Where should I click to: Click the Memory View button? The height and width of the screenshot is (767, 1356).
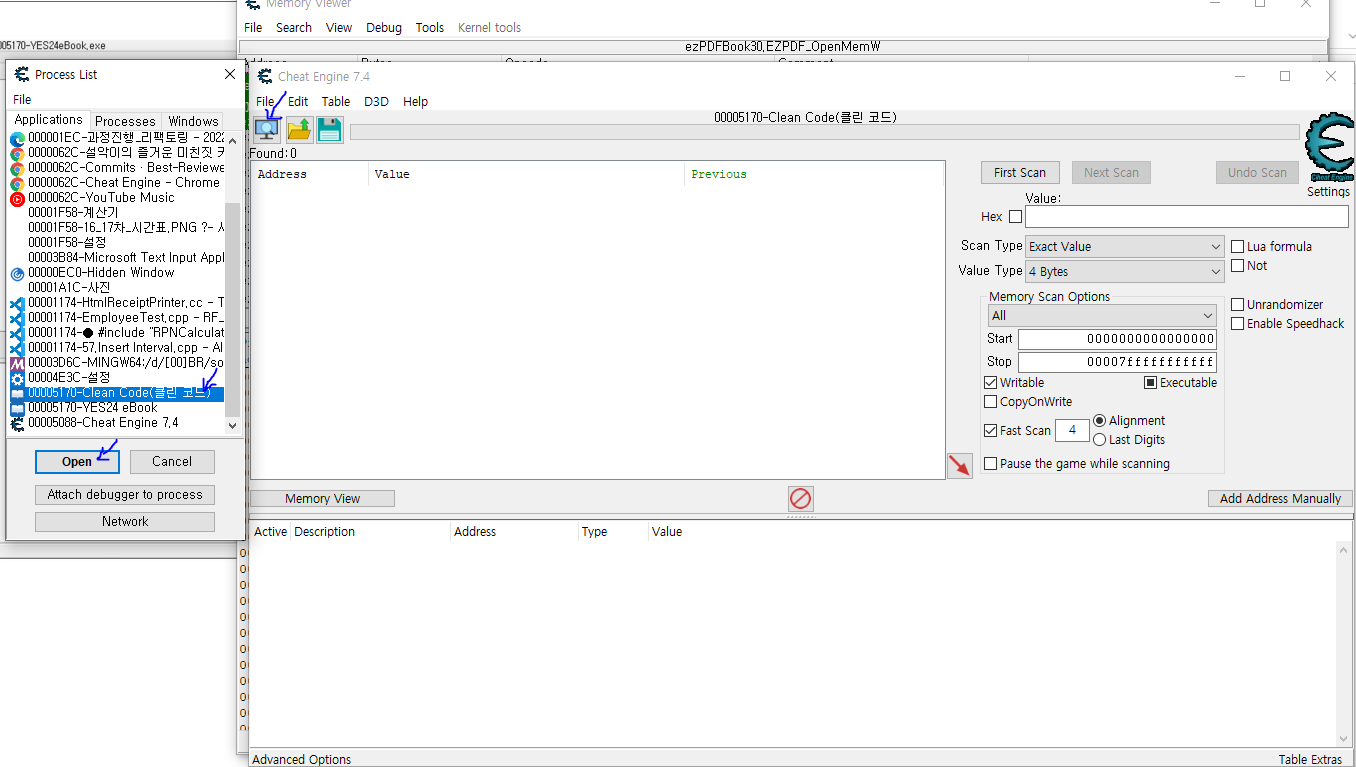(x=322, y=499)
